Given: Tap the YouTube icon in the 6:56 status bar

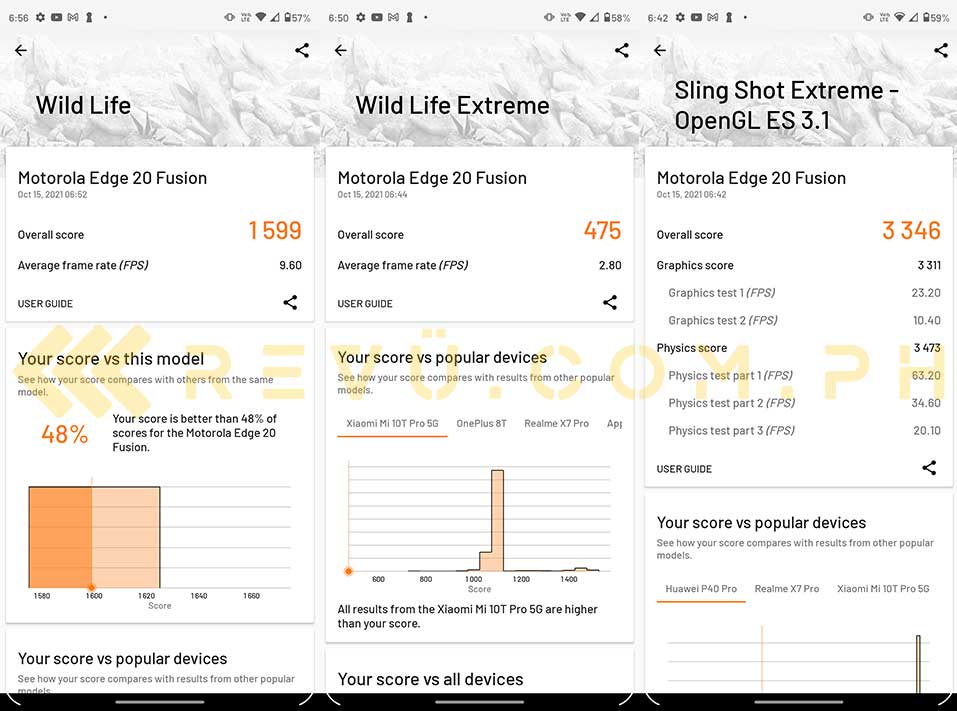Looking at the screenshot, I should pos(57,18).
